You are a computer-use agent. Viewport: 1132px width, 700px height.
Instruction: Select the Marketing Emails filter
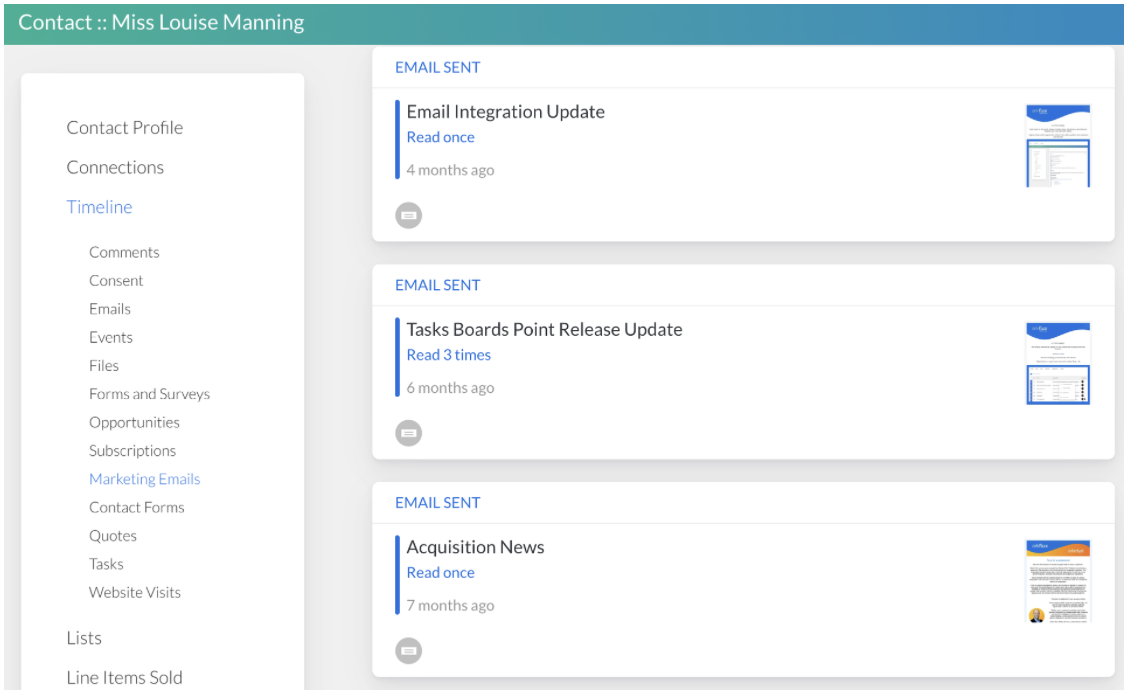tap(144, 479)
